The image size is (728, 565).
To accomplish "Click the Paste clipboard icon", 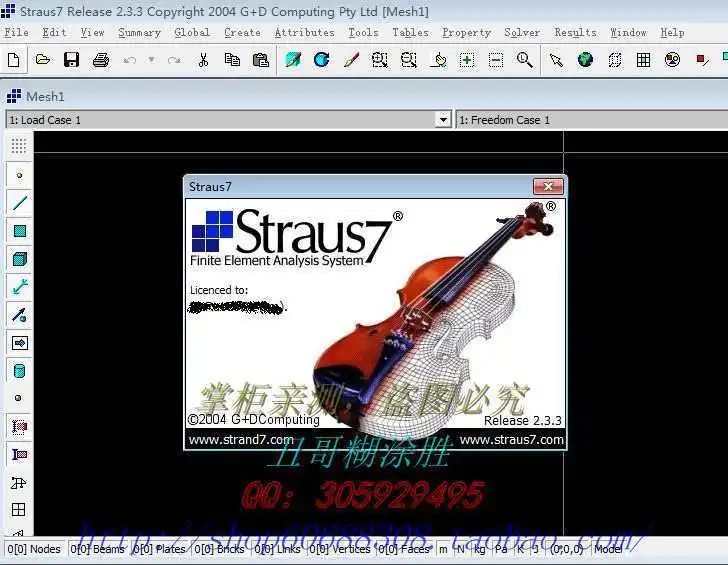I will click(x=261, y=60).
